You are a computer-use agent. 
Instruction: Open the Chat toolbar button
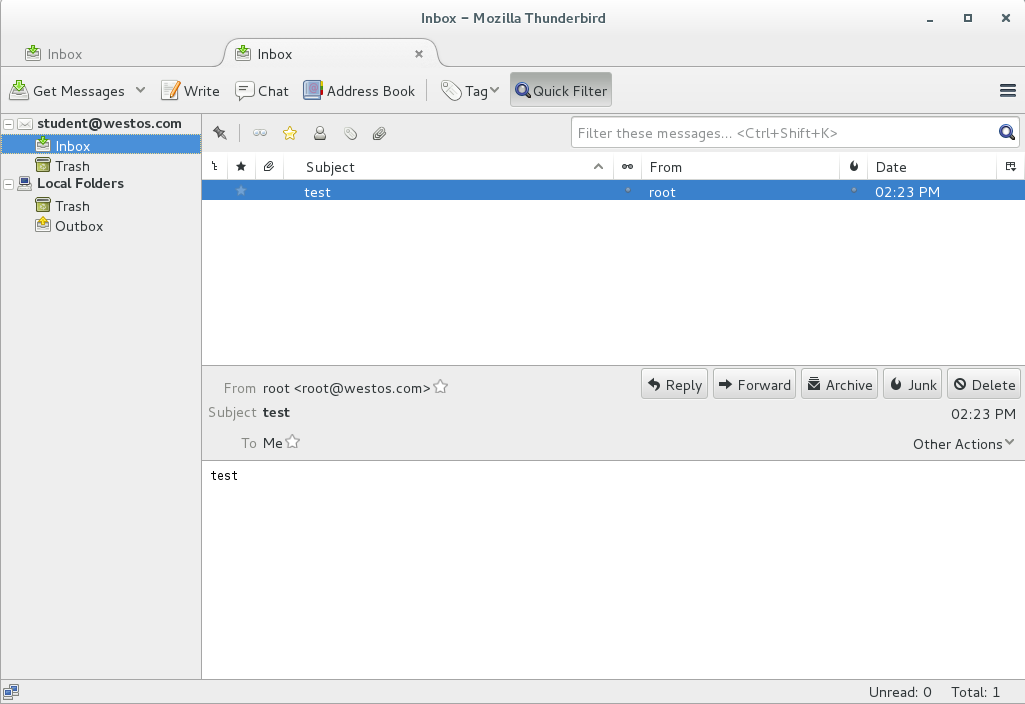[x=261, y=91]
